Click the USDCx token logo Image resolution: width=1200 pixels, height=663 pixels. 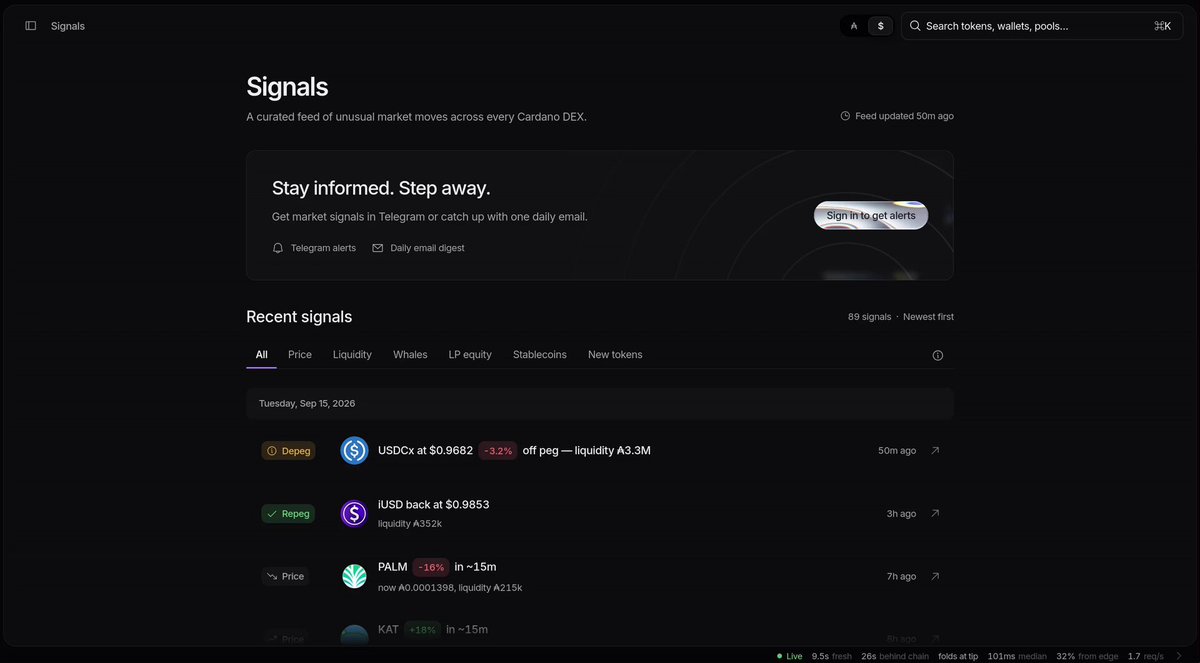(x=354, y=451)
